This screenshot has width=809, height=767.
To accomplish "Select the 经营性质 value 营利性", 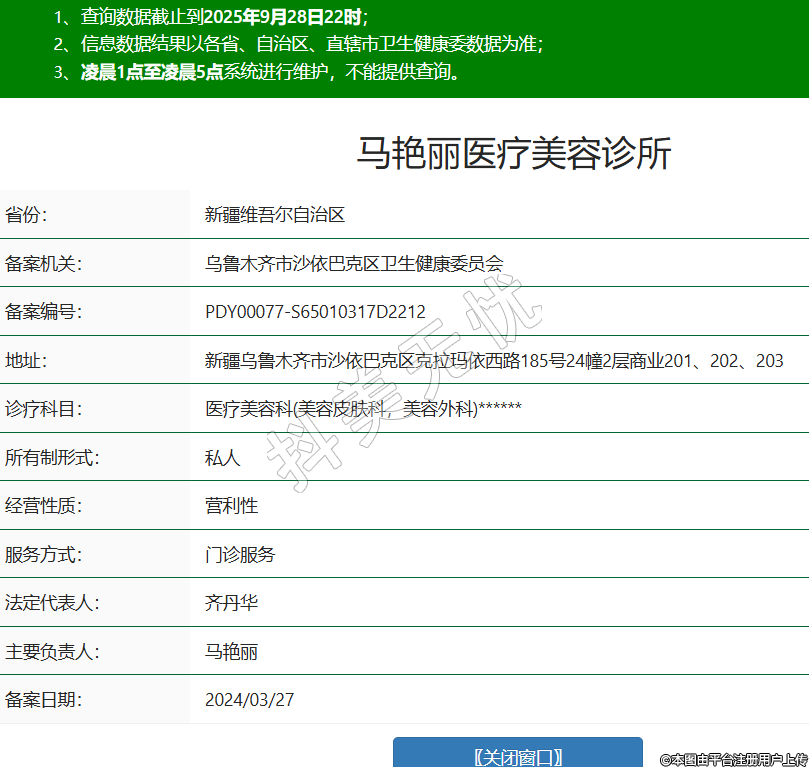I will click(232, 505).
